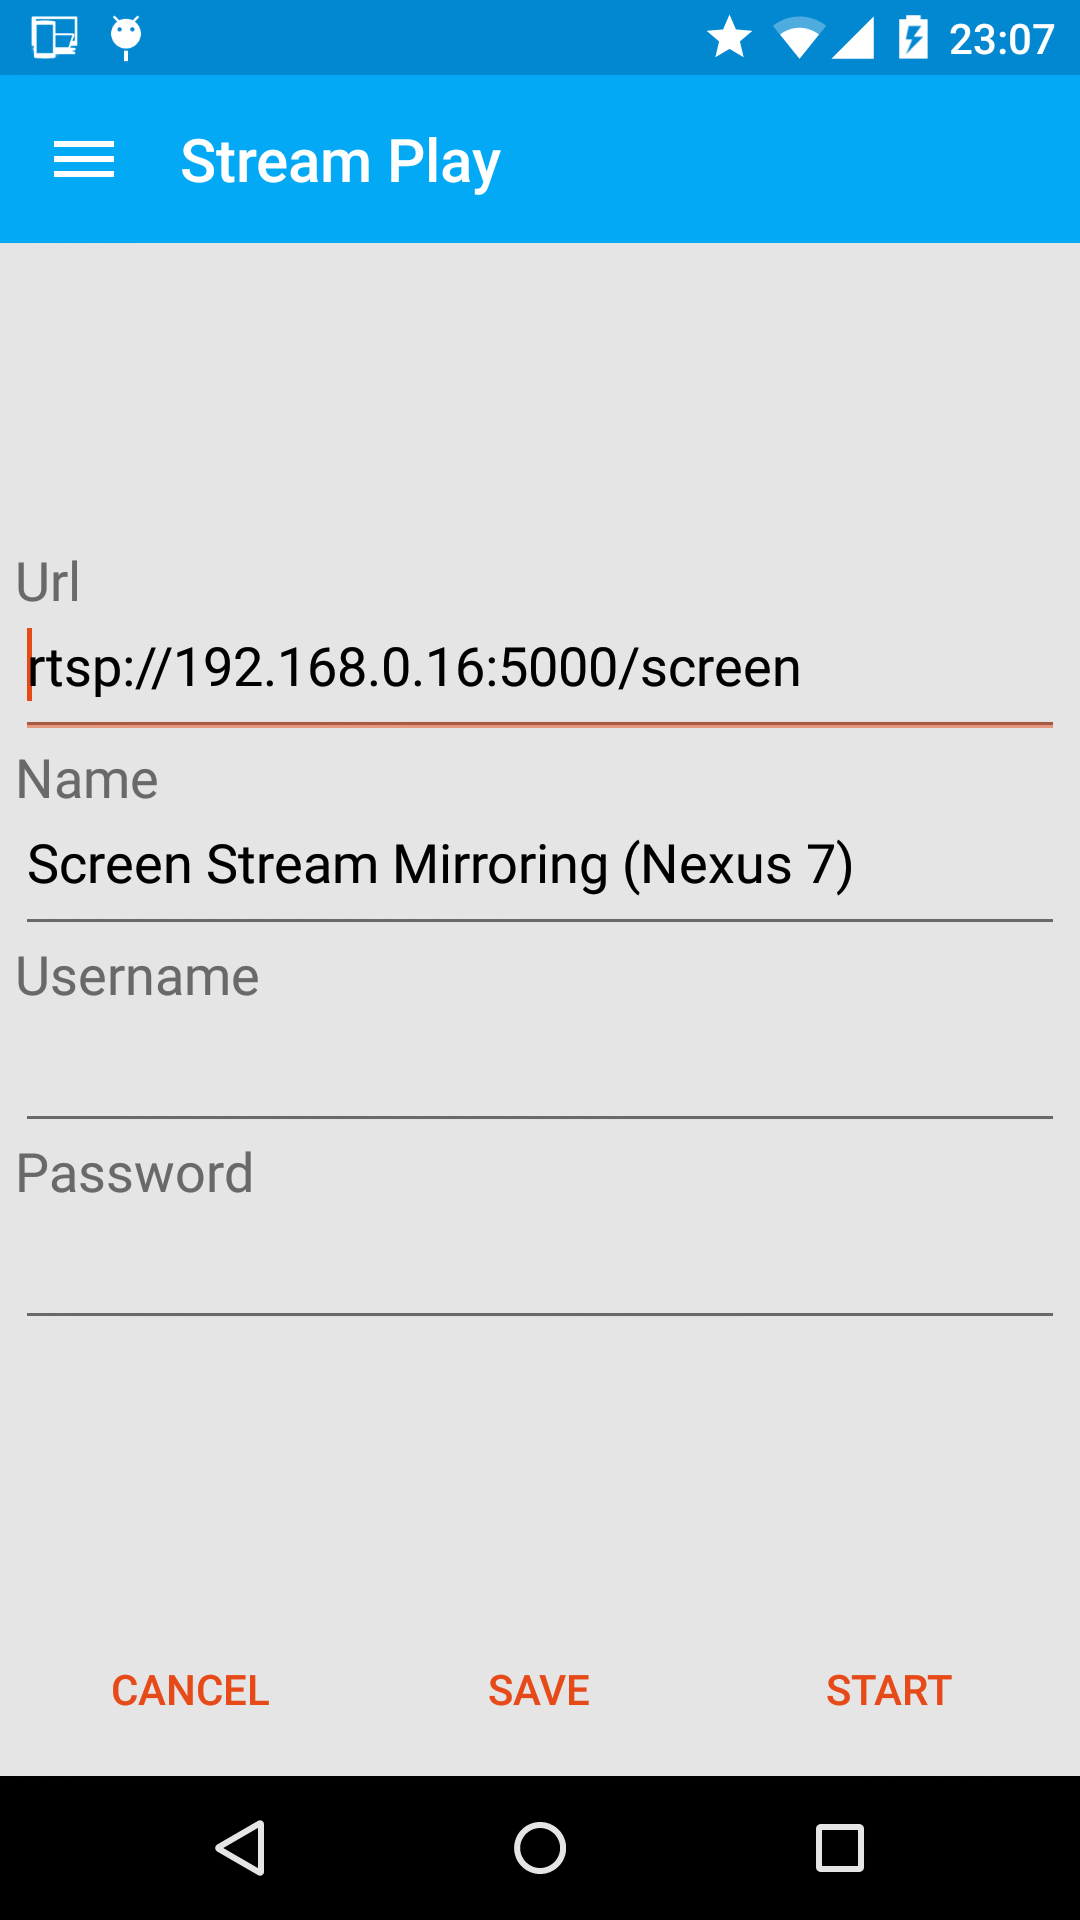This screenshot has width=1080, height=1920.
Task: Tap the Android home circle button
Action: (540, 1847)
